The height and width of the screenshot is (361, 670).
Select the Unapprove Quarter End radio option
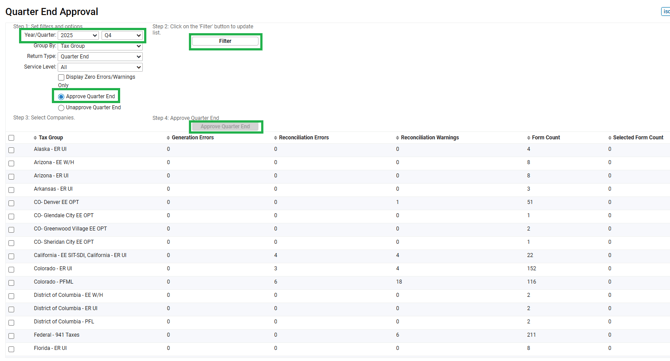[x=61, y=108]
